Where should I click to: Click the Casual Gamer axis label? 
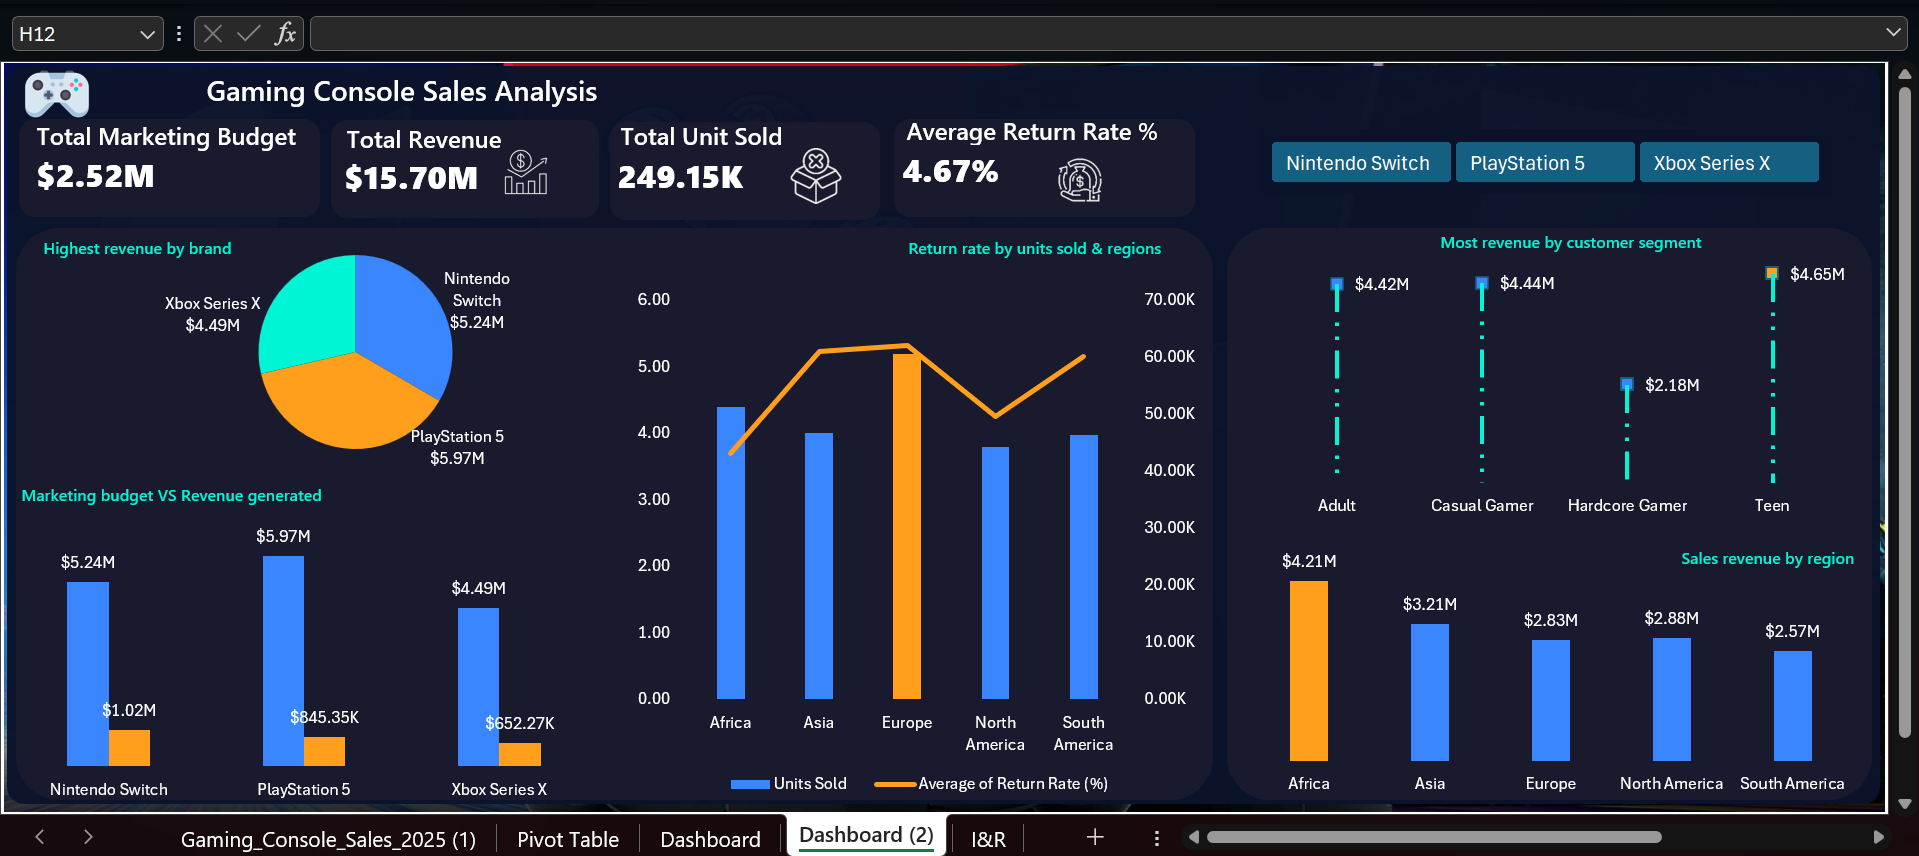click(1482, 505)
